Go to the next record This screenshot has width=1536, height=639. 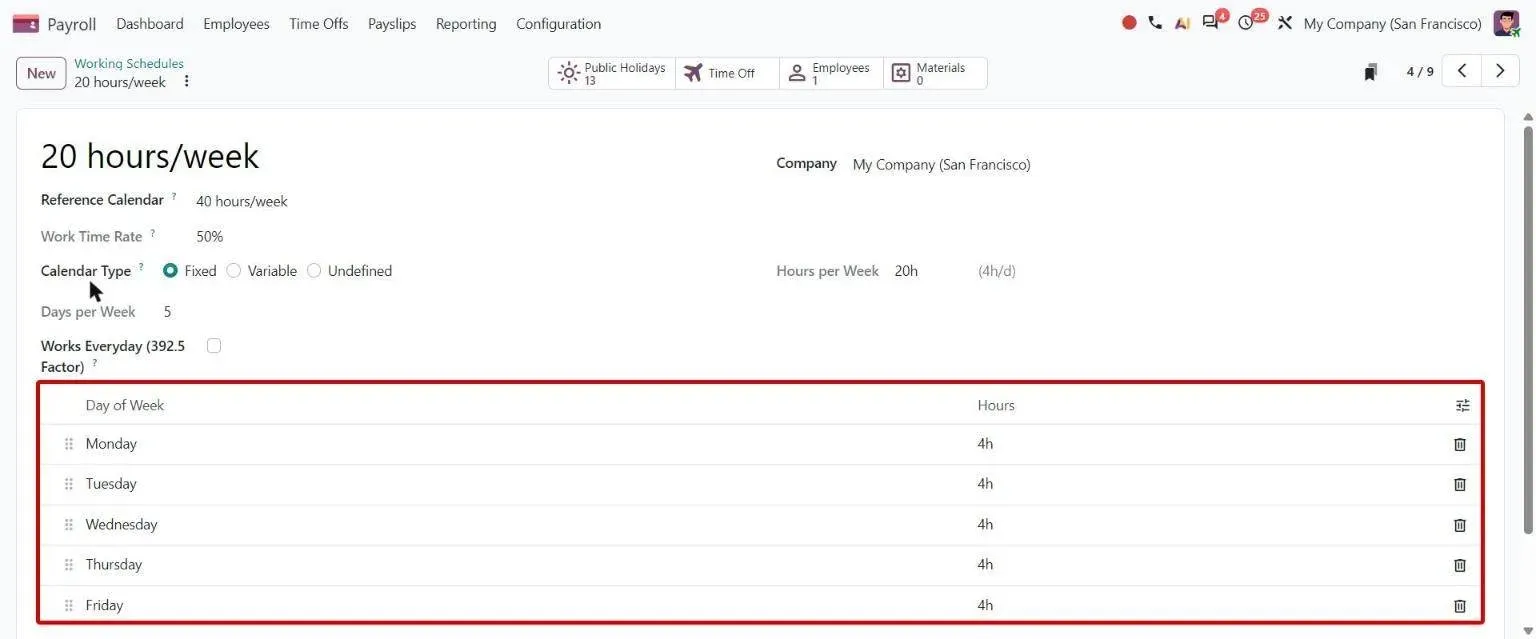[x=1500, y=71]
